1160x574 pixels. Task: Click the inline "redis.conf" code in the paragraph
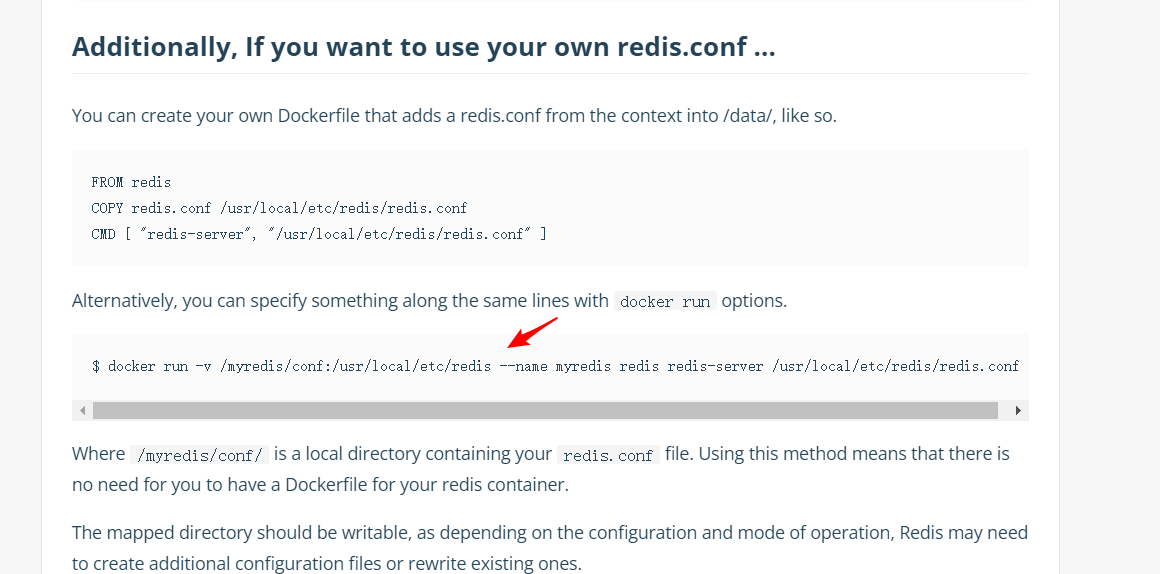click(608, 455)
